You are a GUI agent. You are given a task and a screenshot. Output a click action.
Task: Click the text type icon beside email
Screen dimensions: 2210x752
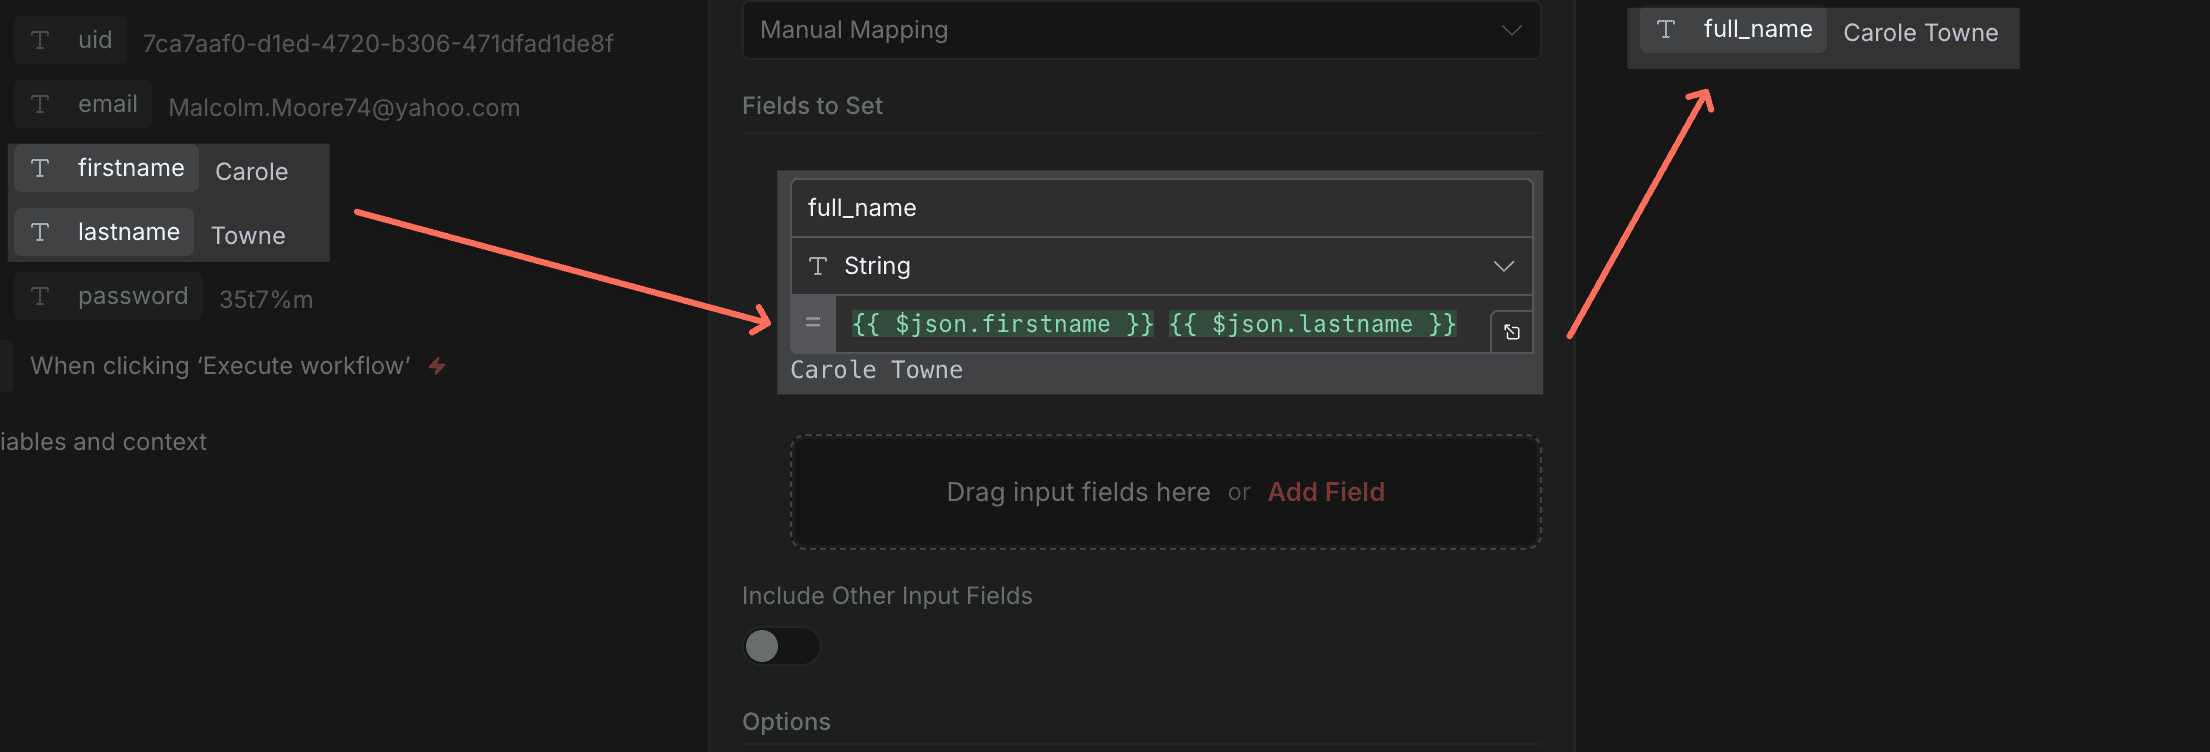pos(40,104)
